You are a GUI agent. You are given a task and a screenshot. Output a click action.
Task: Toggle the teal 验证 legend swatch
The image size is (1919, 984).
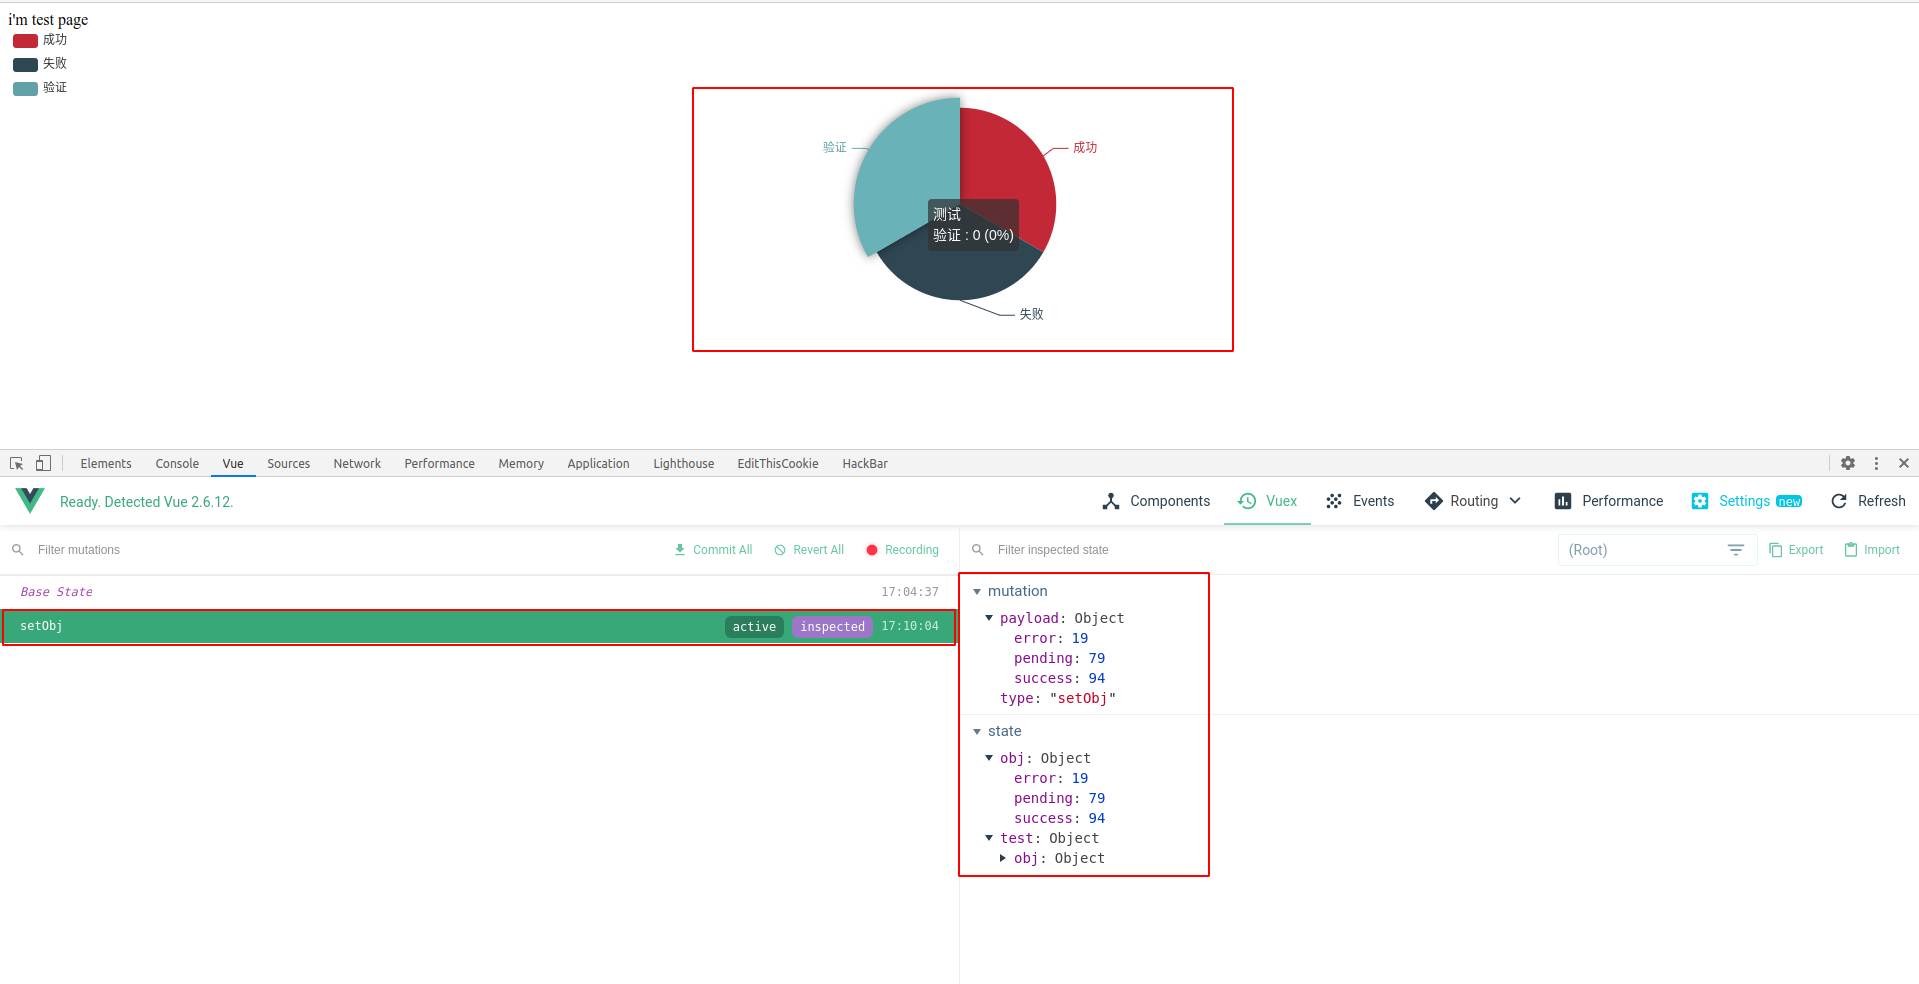coord(25,89)
